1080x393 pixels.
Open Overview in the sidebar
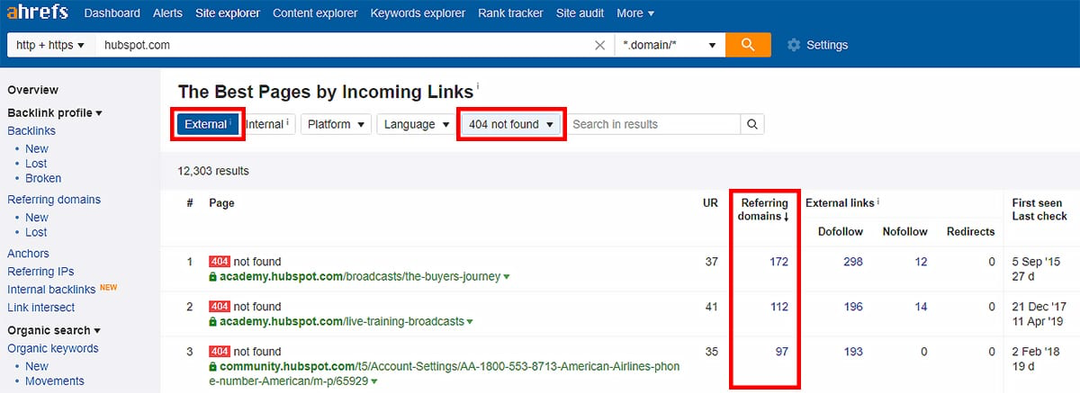tap(33, 90)
